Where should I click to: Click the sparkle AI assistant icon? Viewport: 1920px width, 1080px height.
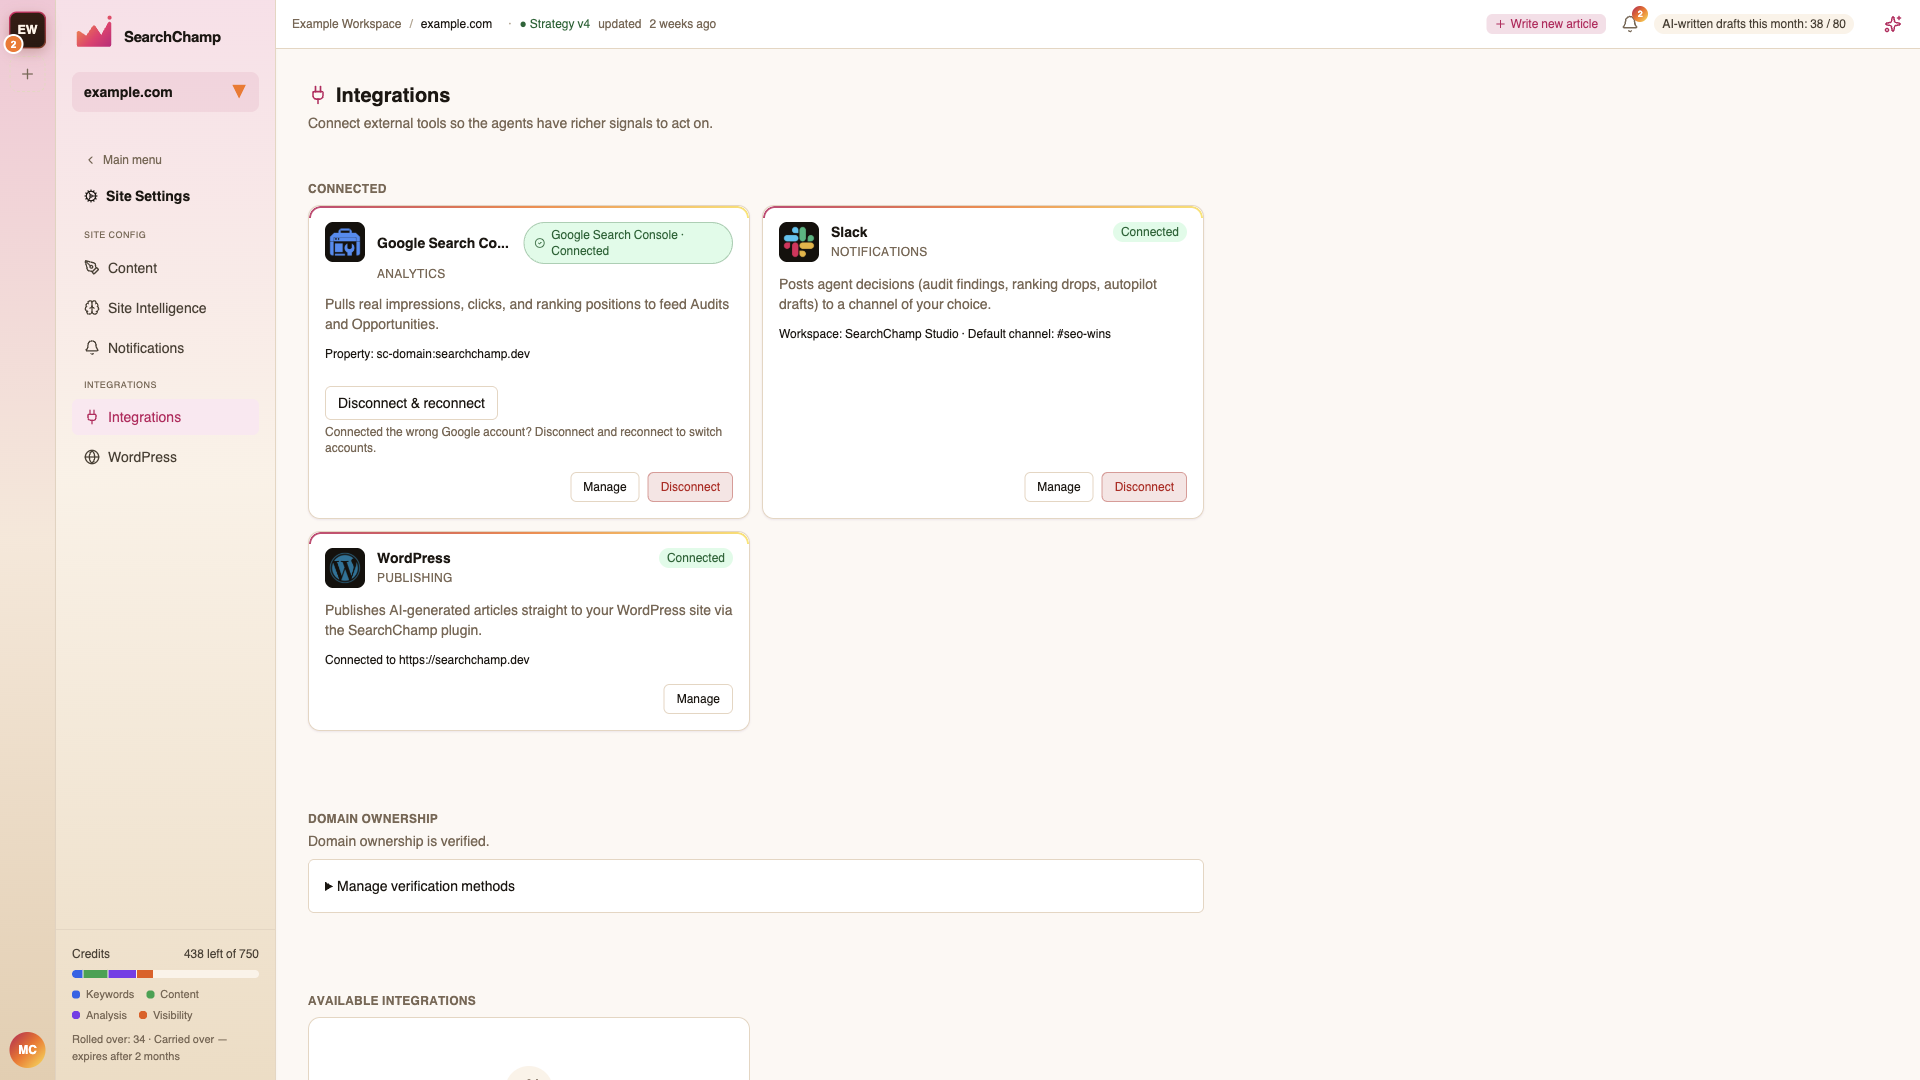[1892, 24]
